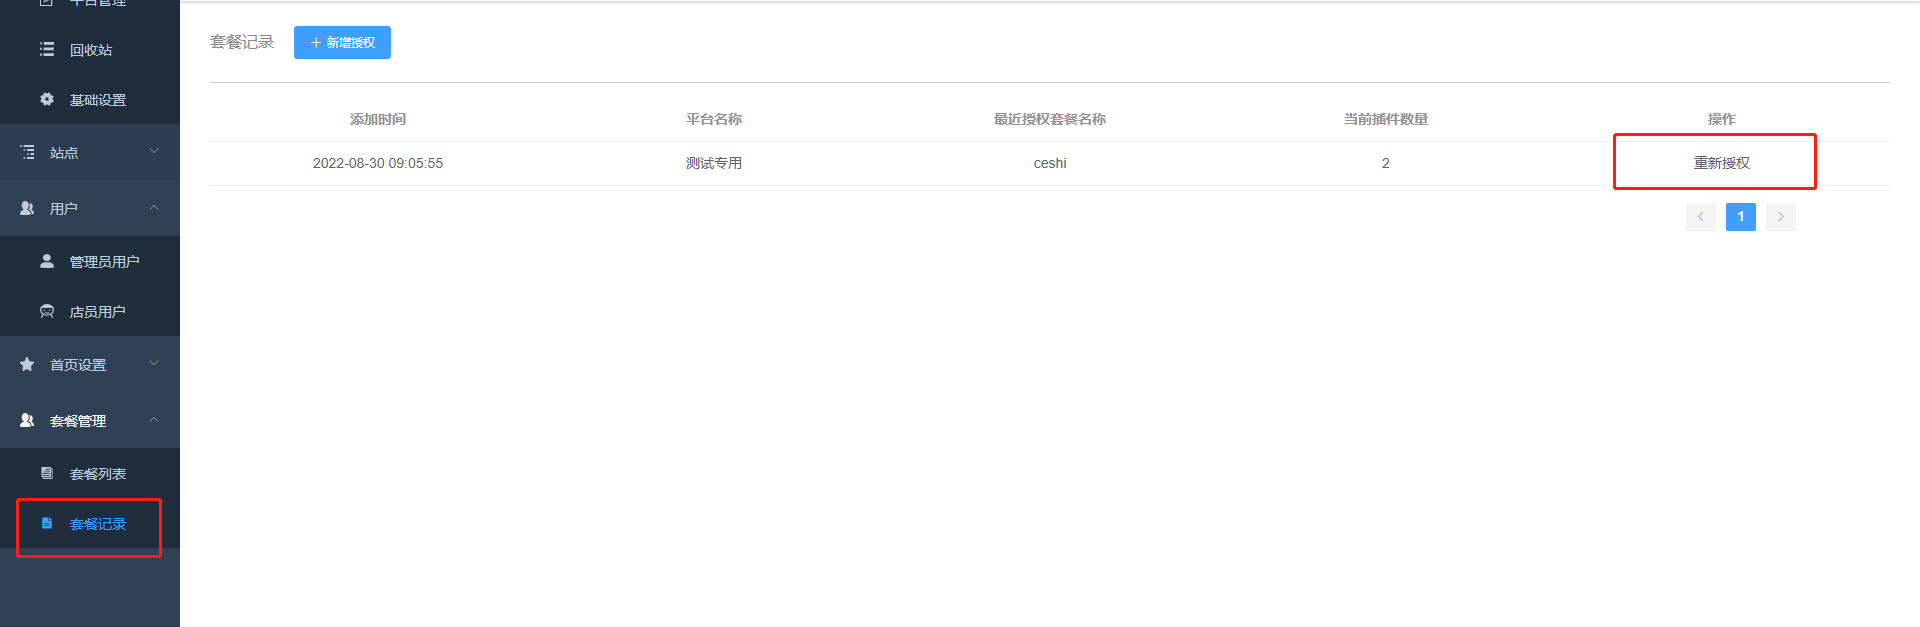
Task: Click the 首页设置 star icon
Action: coord(27,364)
